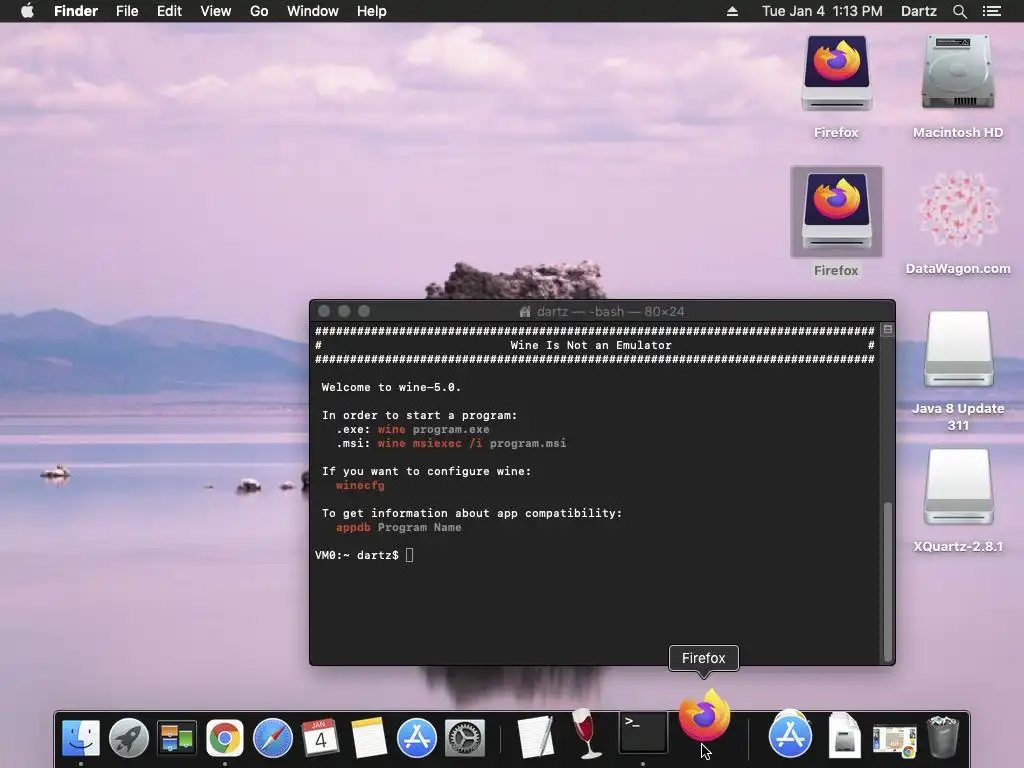Open Spotlight search magnifier
Screen dimensions: 1024x768
pyautogui.click(x=959, y=11)
